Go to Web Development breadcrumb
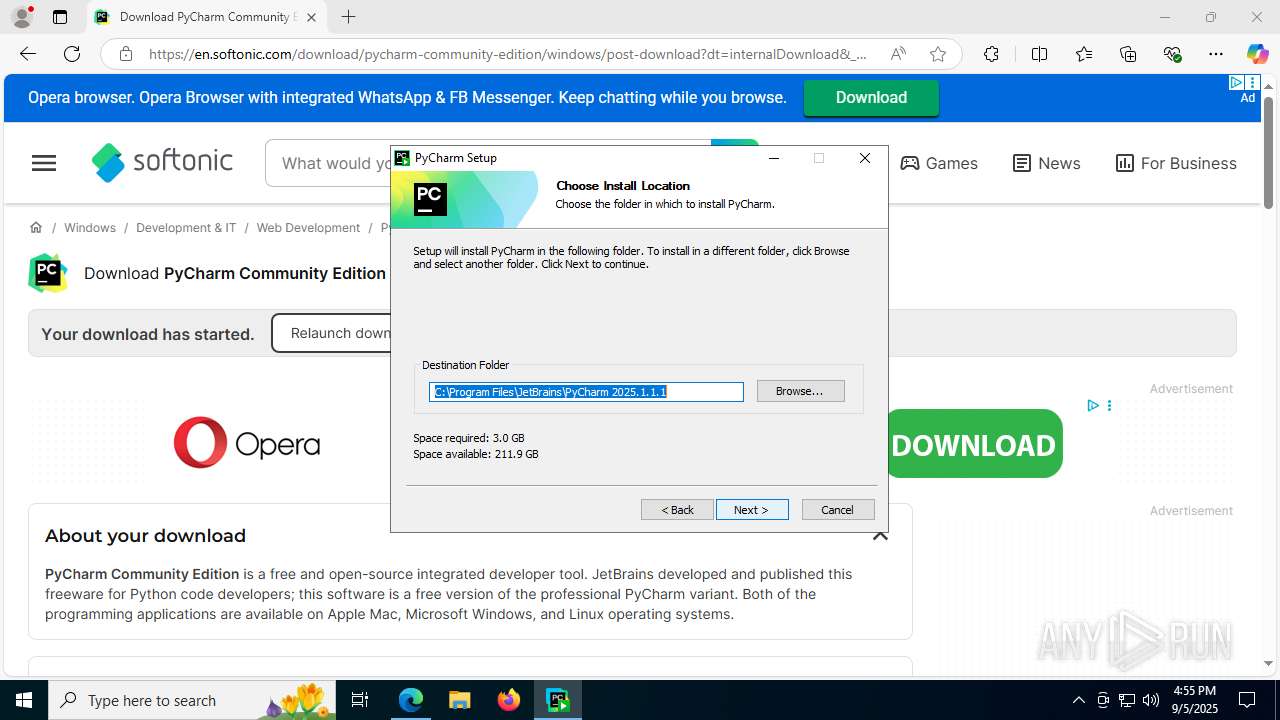Image resolution: width=1280 pixels, height=720 pixels. (x=308, y=227)
